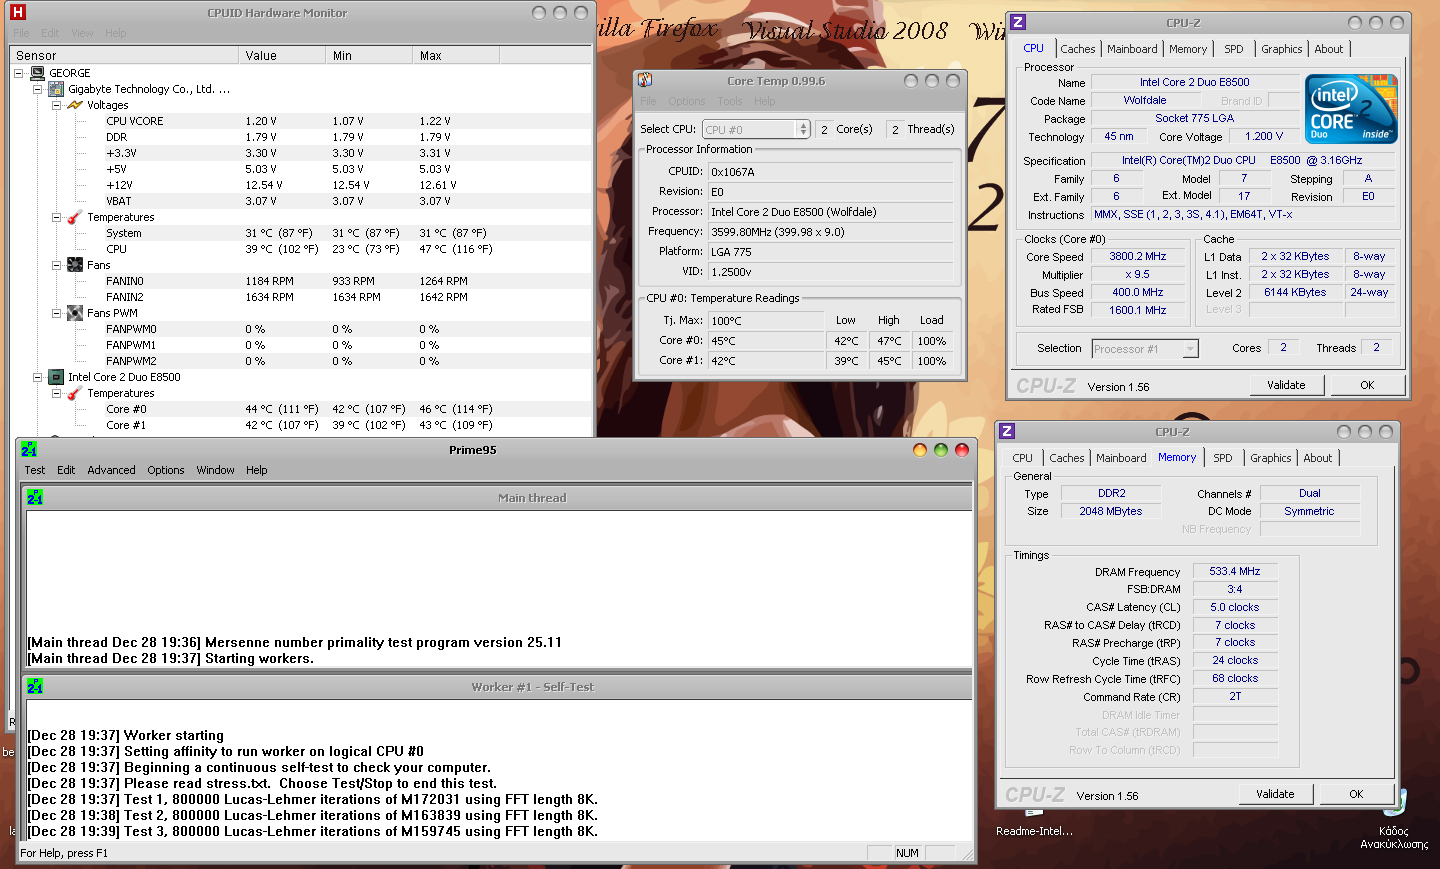This screenshot has height=869, width=1440.
Task: Click the Min column header in Hardware Monitor
Action: (369, 55)
